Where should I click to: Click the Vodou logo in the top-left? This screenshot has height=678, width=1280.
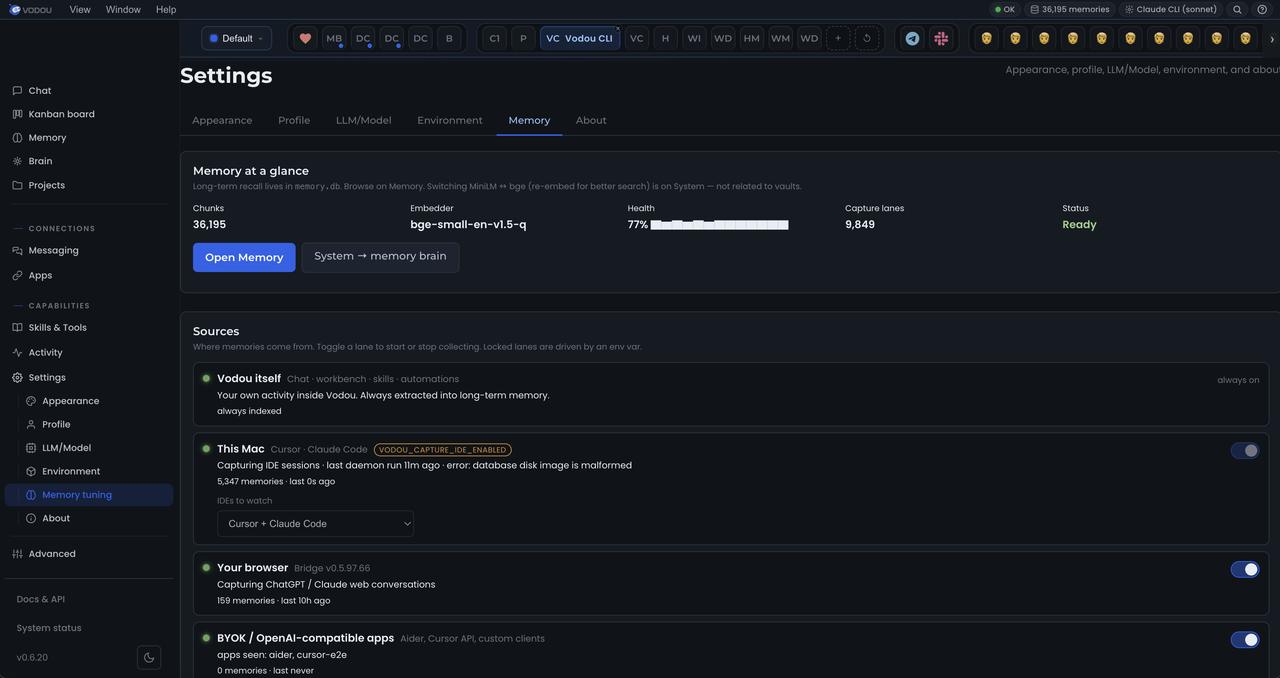point(31,9)
